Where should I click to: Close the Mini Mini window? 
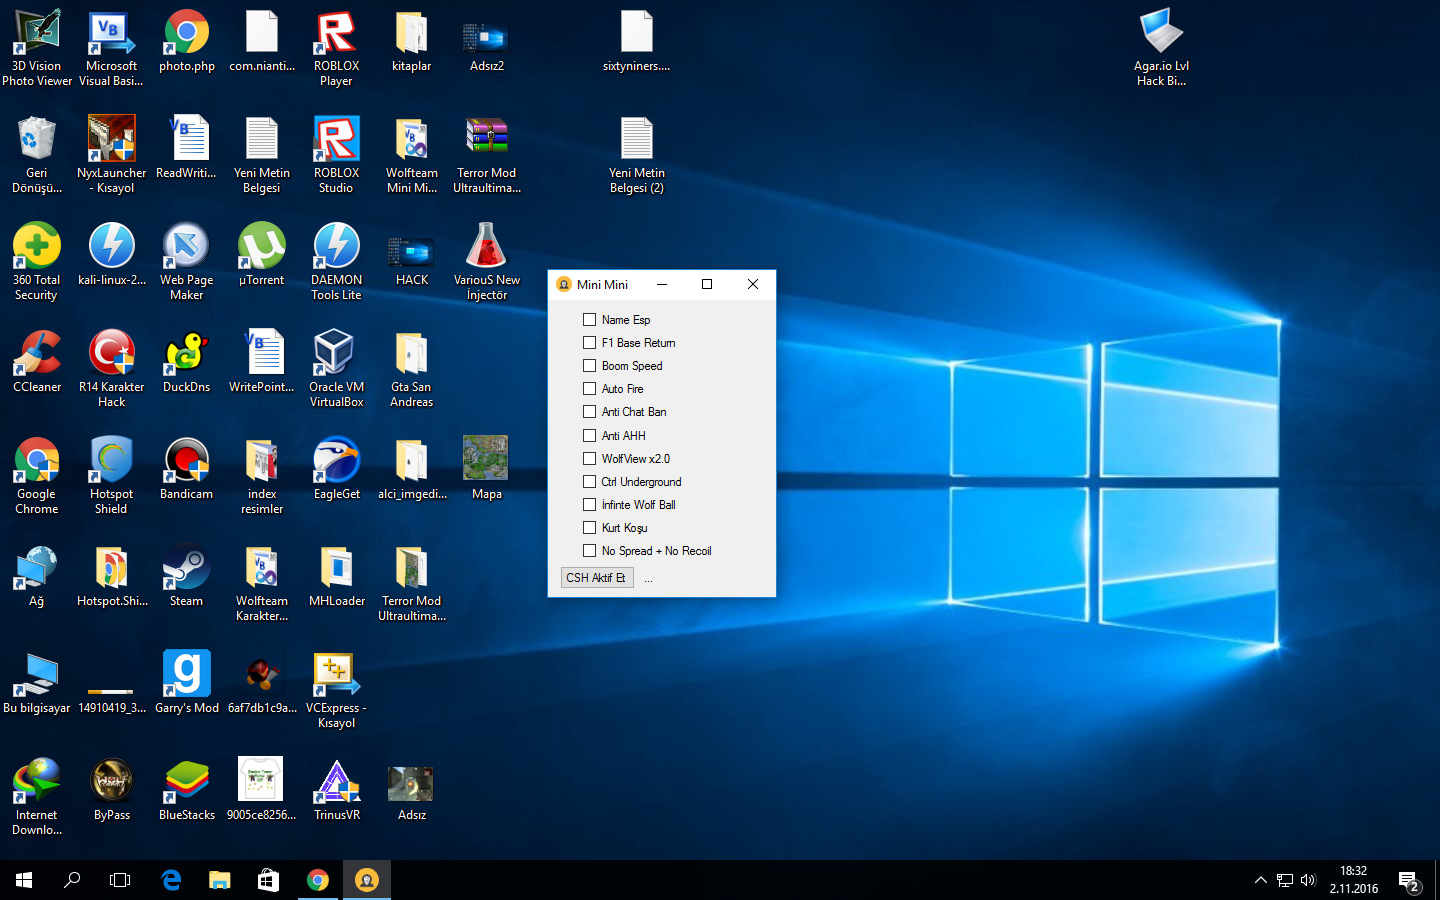753,285
